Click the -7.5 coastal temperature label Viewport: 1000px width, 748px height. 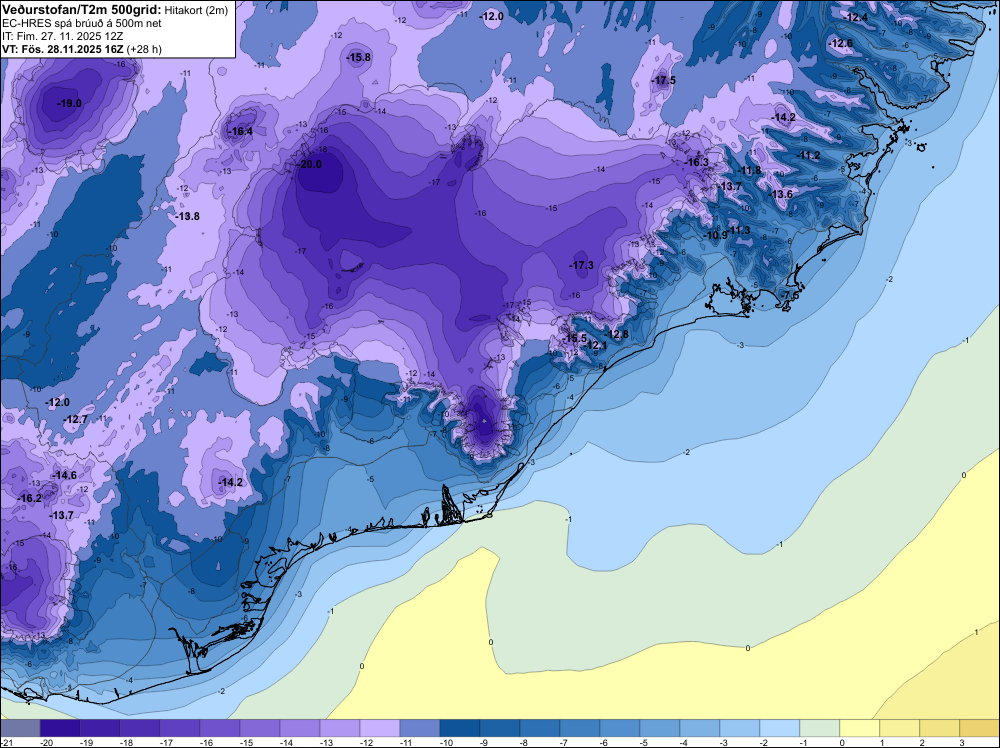click(x=790, y=295)
